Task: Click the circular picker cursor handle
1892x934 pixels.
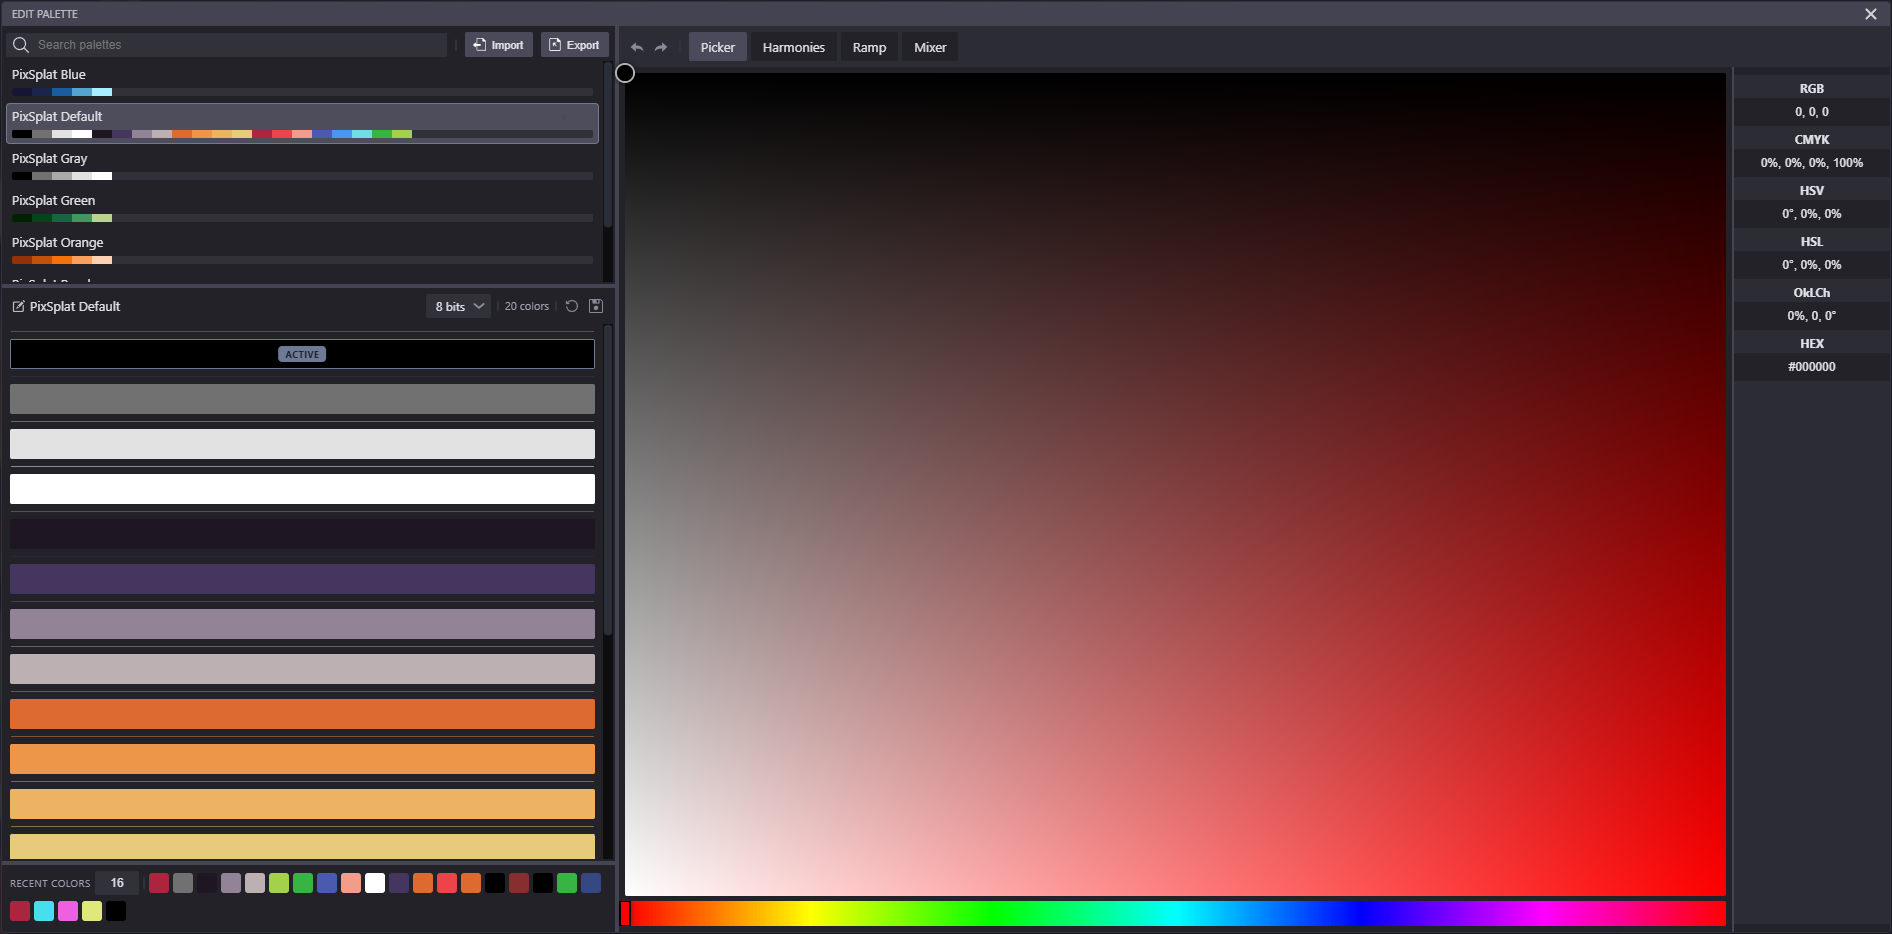Action: tap(625, 73)
